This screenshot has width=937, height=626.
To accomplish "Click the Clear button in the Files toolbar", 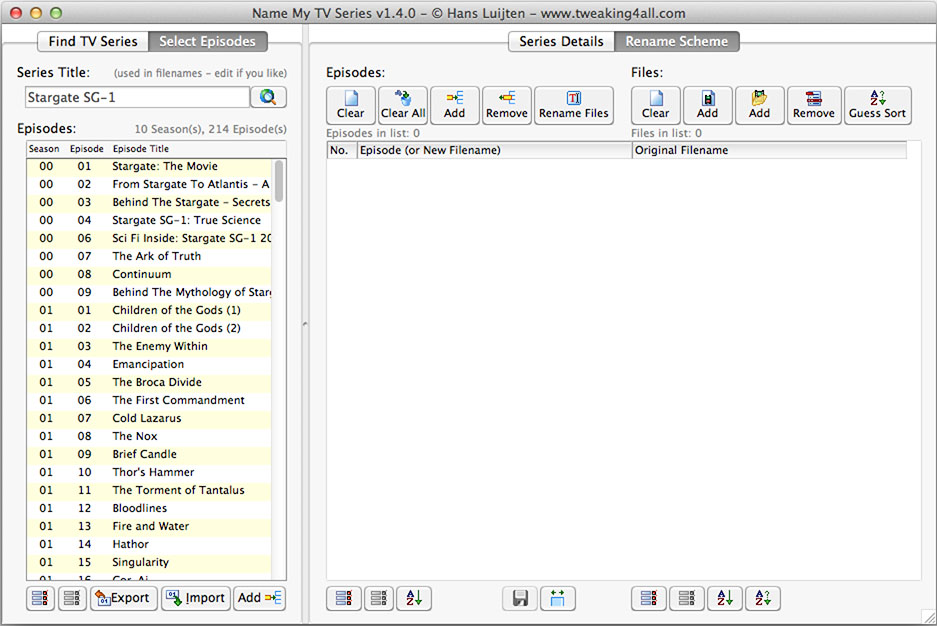I will (655, 105).
